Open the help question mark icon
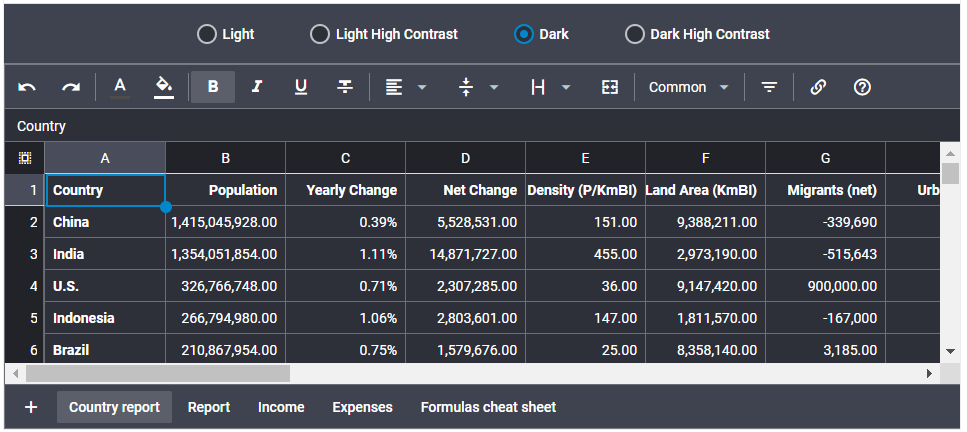Screen dimensions: 967x432 [x=862, y=87]
